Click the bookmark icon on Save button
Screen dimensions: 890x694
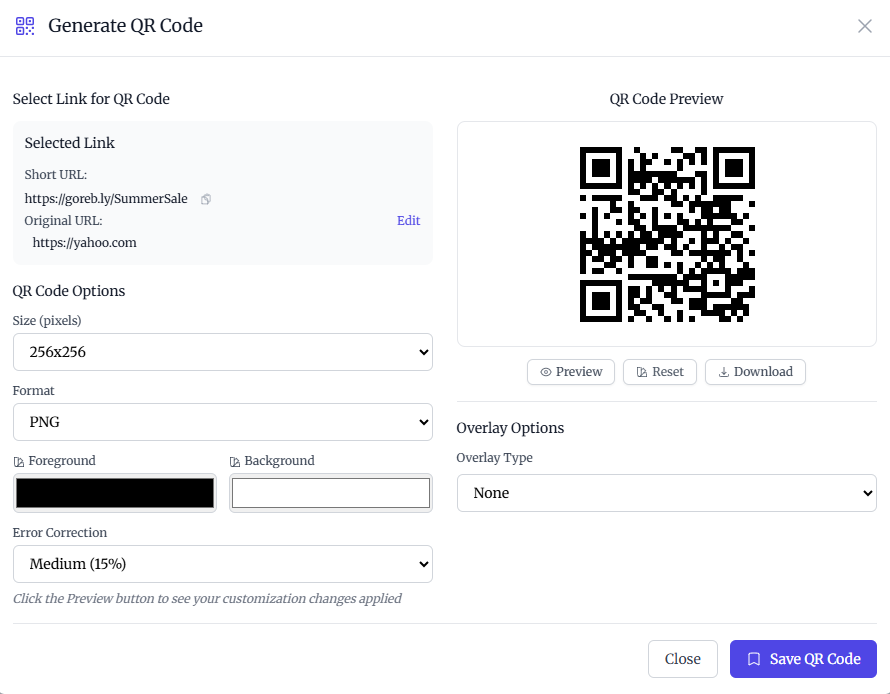point(755,659)
